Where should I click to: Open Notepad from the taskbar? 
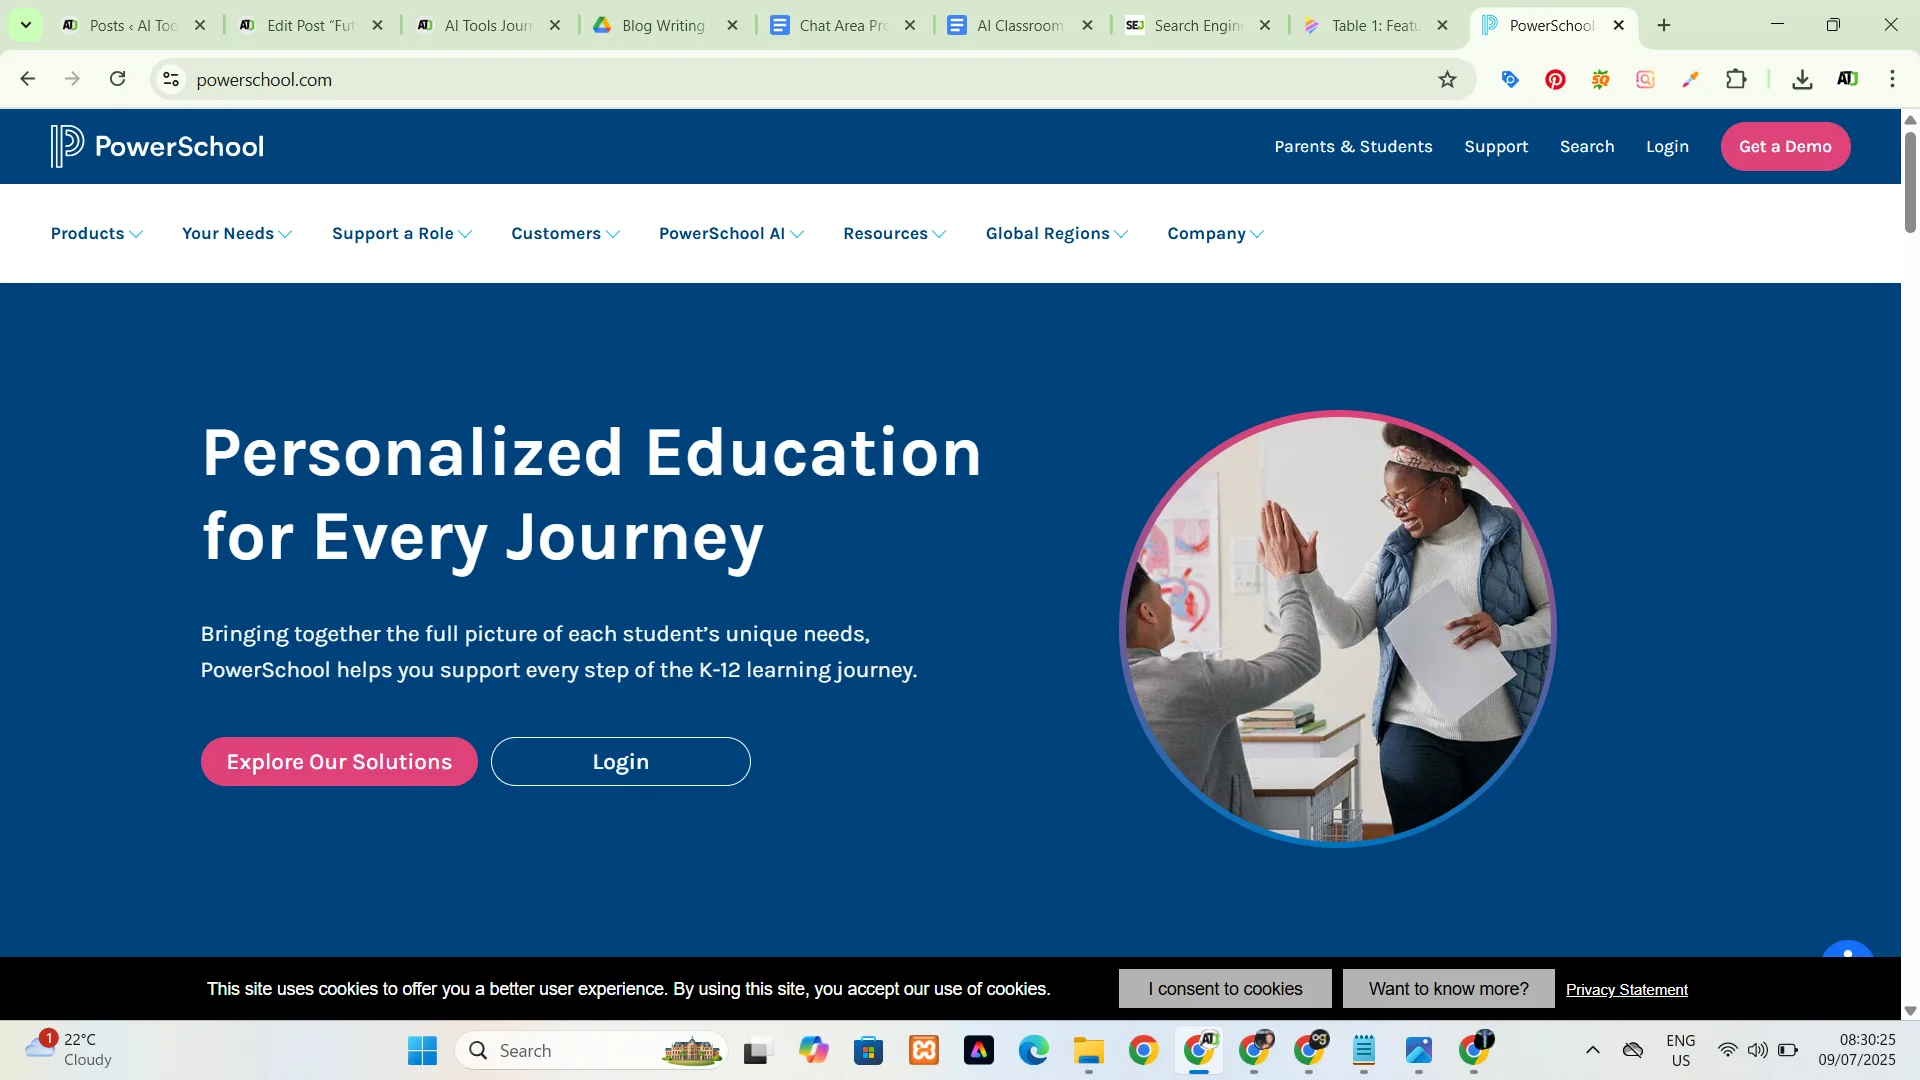coord(1364,1050)
